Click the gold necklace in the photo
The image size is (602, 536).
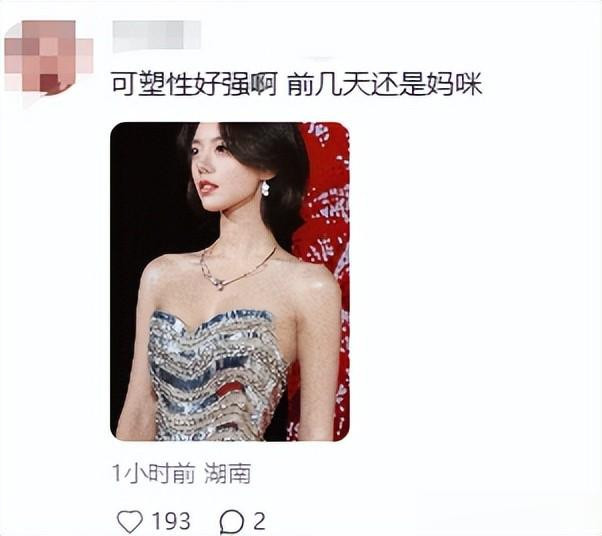234,269
